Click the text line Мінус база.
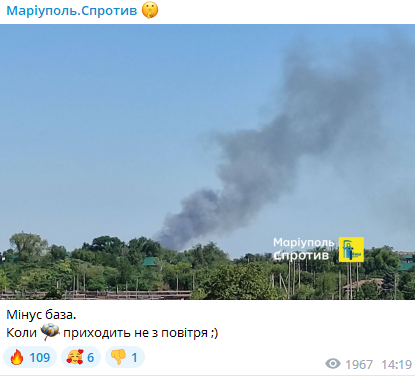The image size is (415, 378). point(41,315)
